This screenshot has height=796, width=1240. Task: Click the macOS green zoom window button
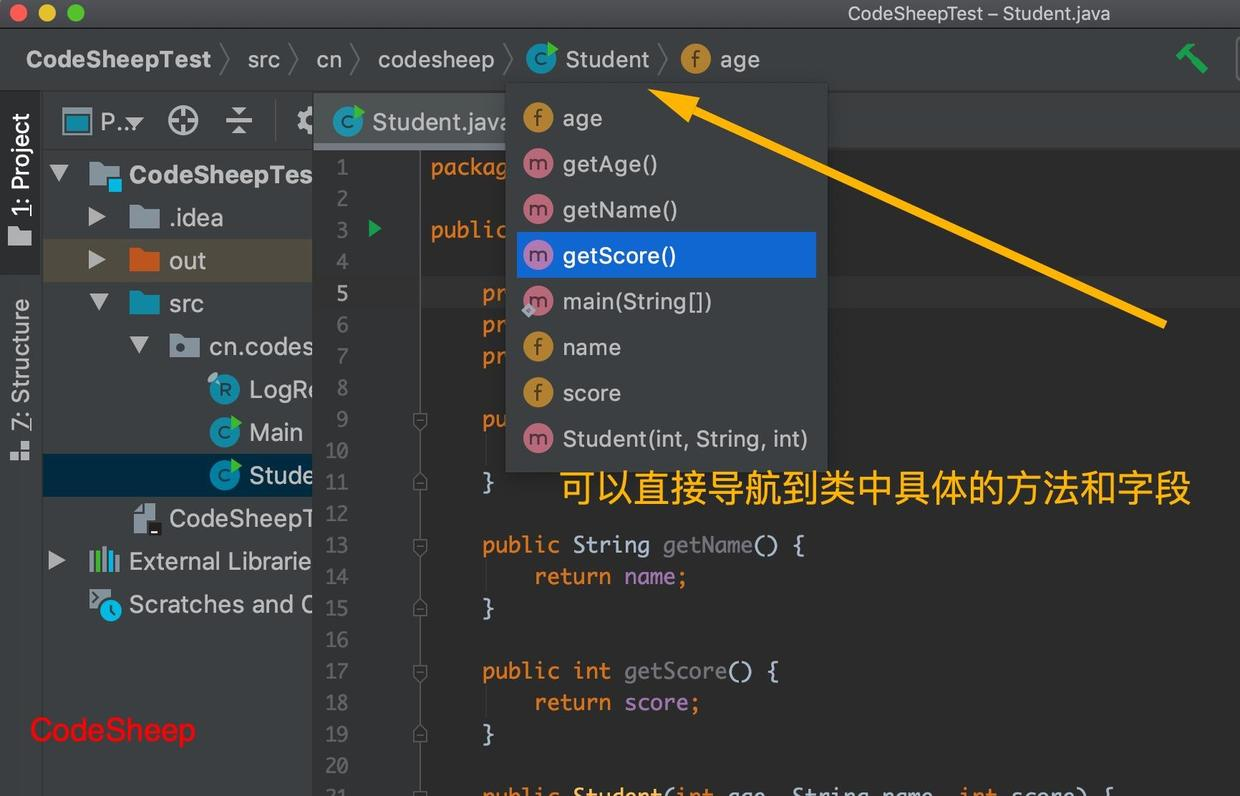(75, 13)
